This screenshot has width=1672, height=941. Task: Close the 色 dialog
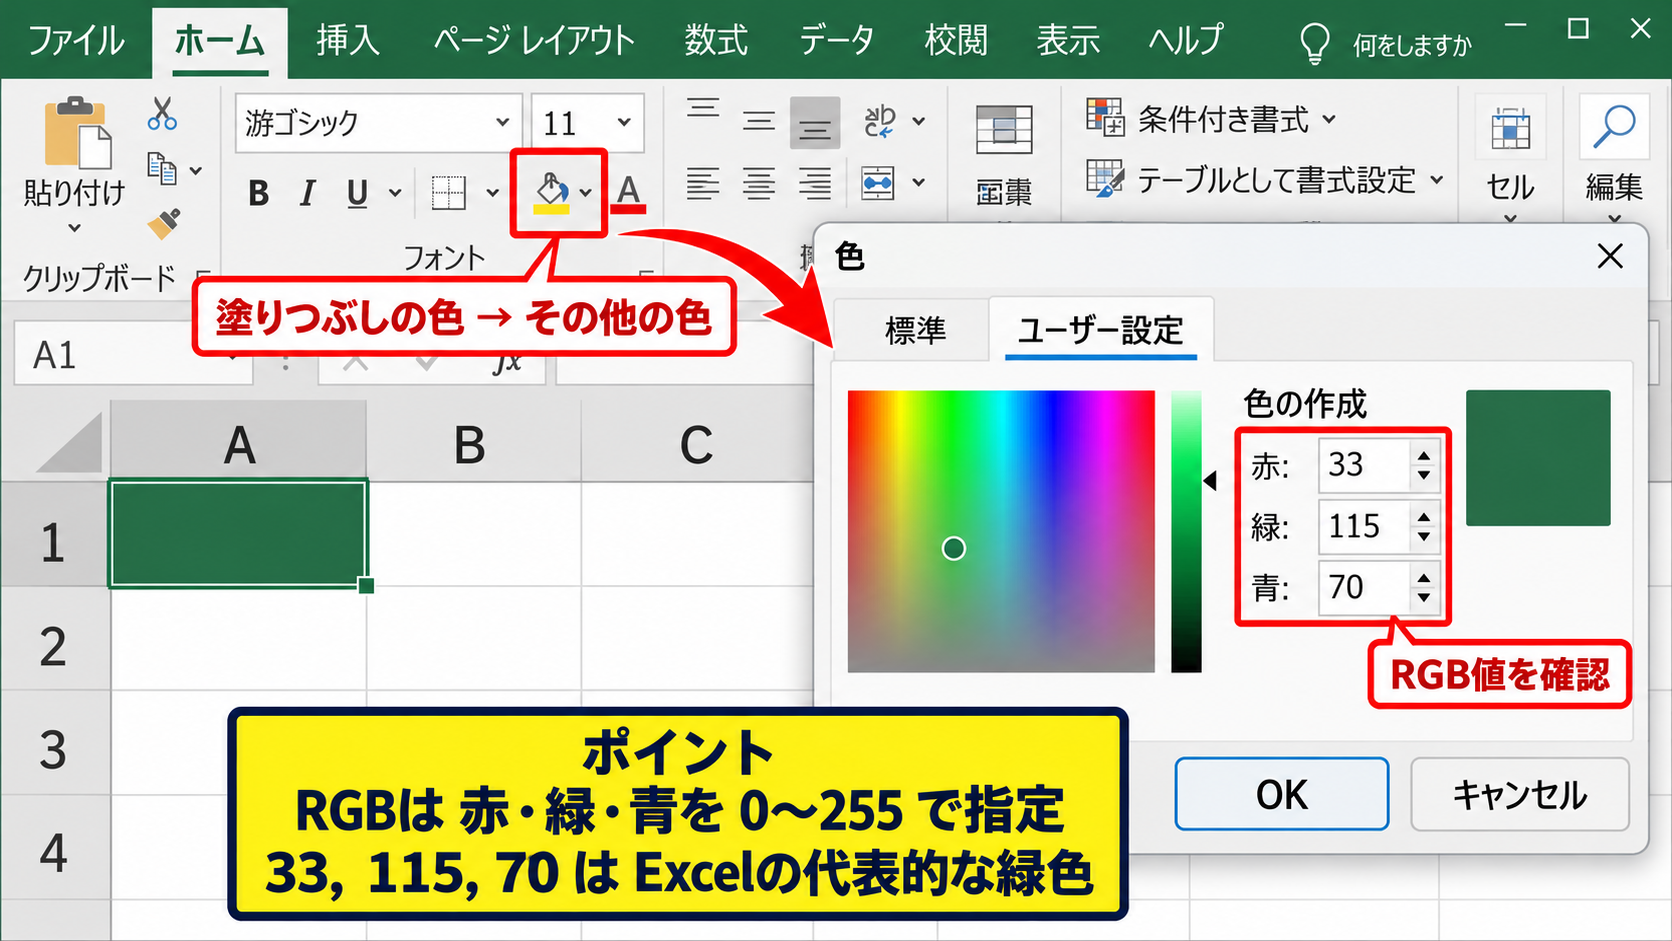[x=1610, y=257]
